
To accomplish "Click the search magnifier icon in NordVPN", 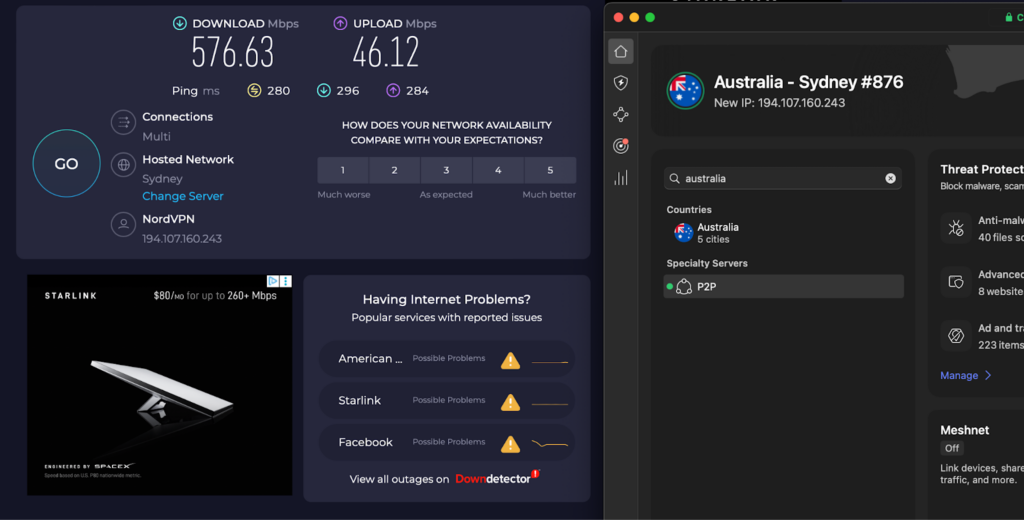I will click(675, 178).
